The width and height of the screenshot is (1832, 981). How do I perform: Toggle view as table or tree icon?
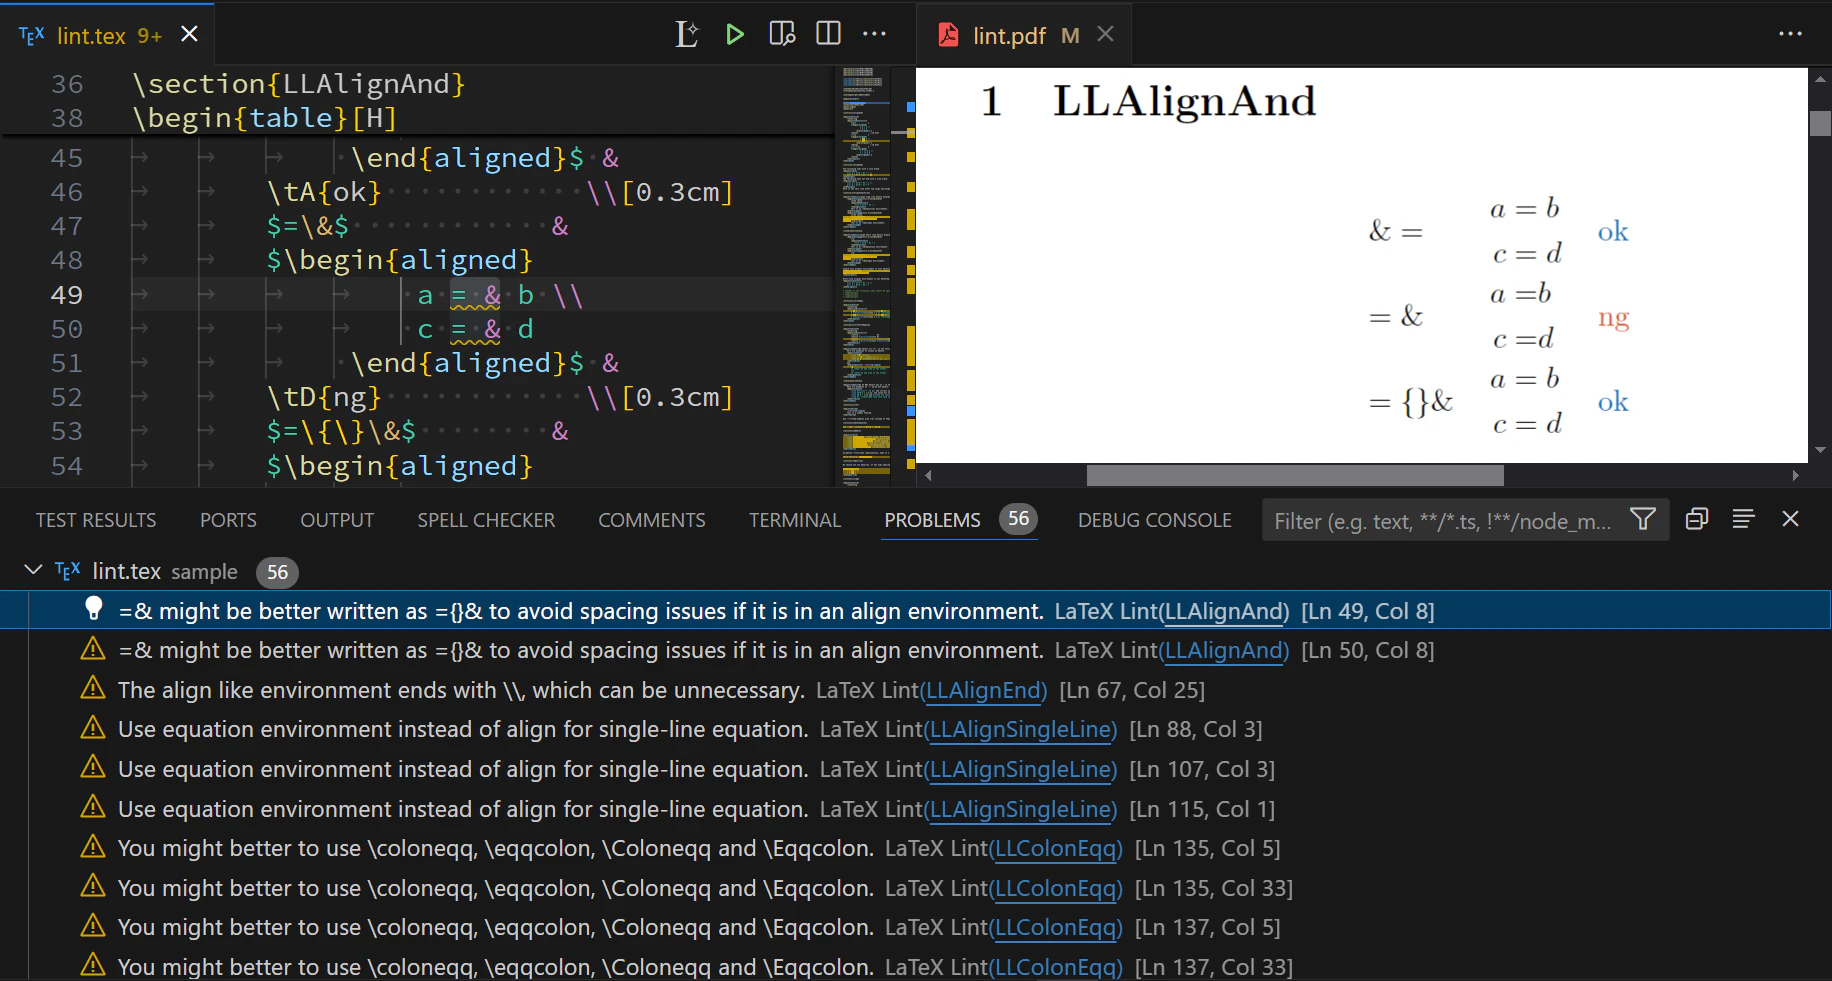[x=1743, y=519]
